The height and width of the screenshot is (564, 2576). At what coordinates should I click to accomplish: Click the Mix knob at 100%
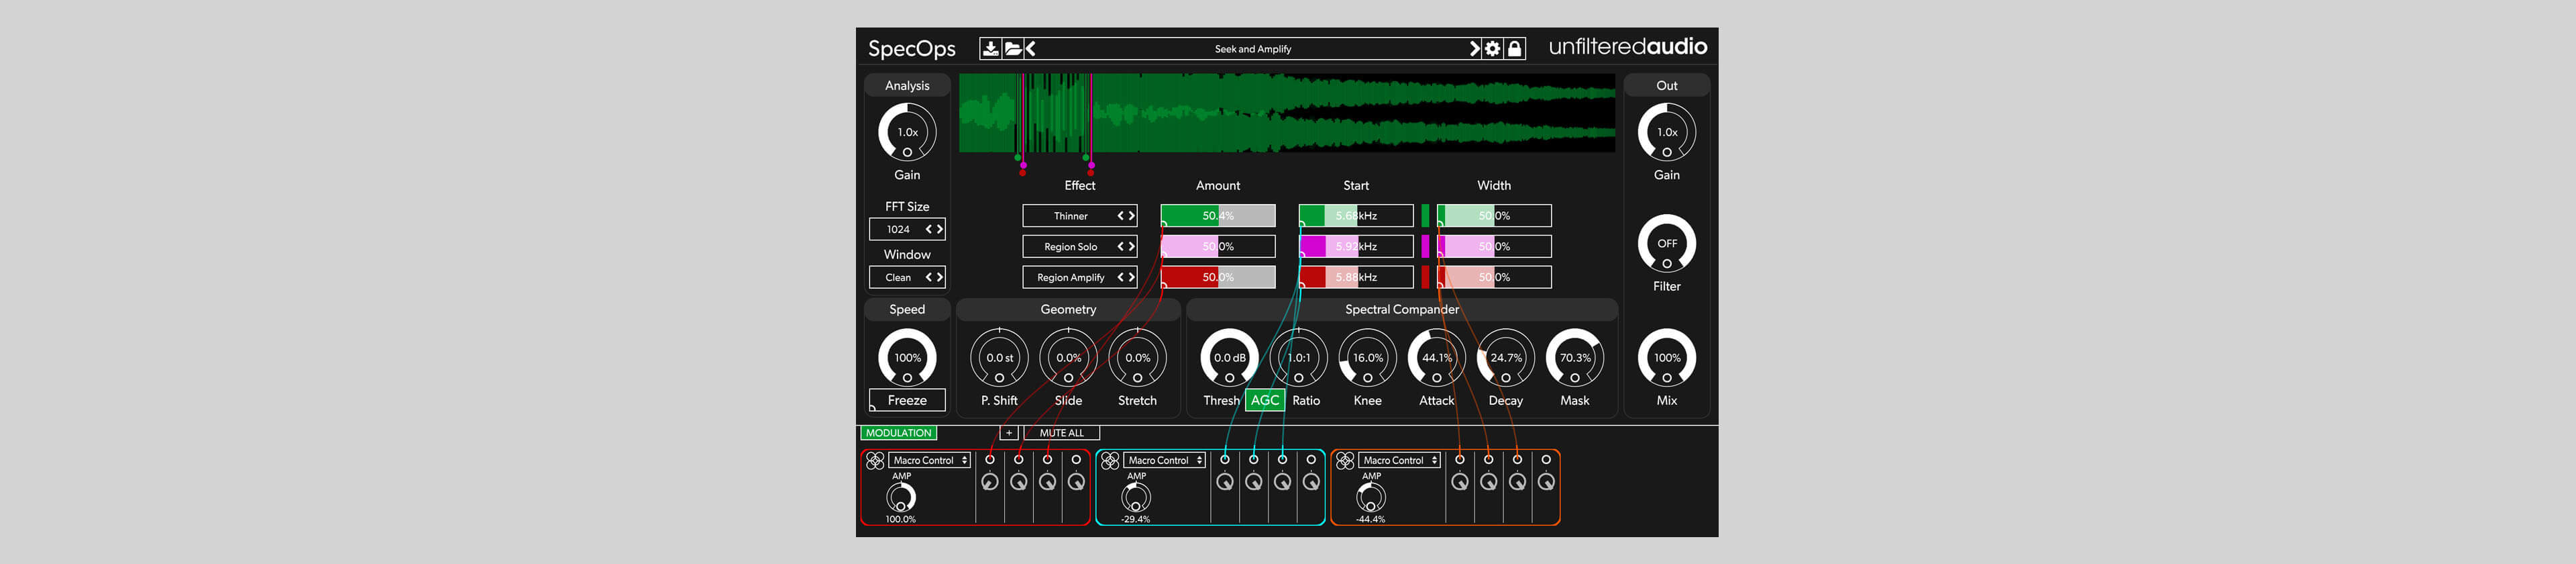1666,358
